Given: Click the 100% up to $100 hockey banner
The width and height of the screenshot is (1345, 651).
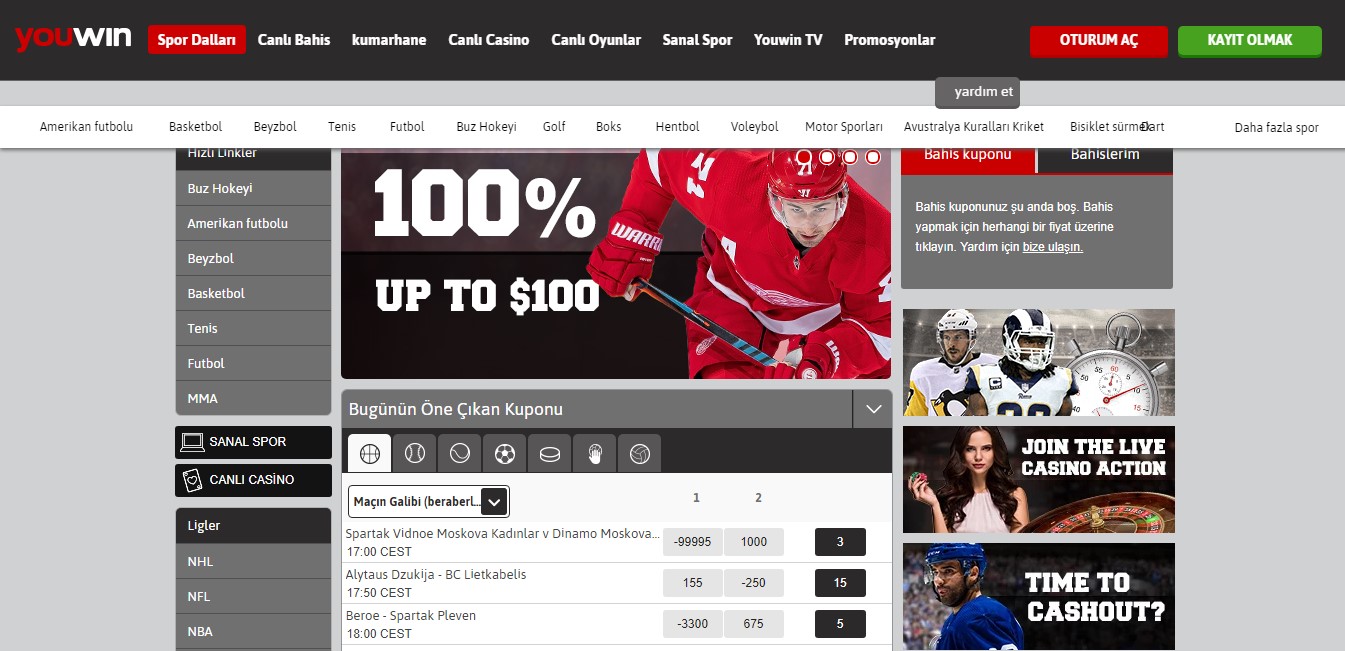Looking at the screenshot, I should pos(616,264).
